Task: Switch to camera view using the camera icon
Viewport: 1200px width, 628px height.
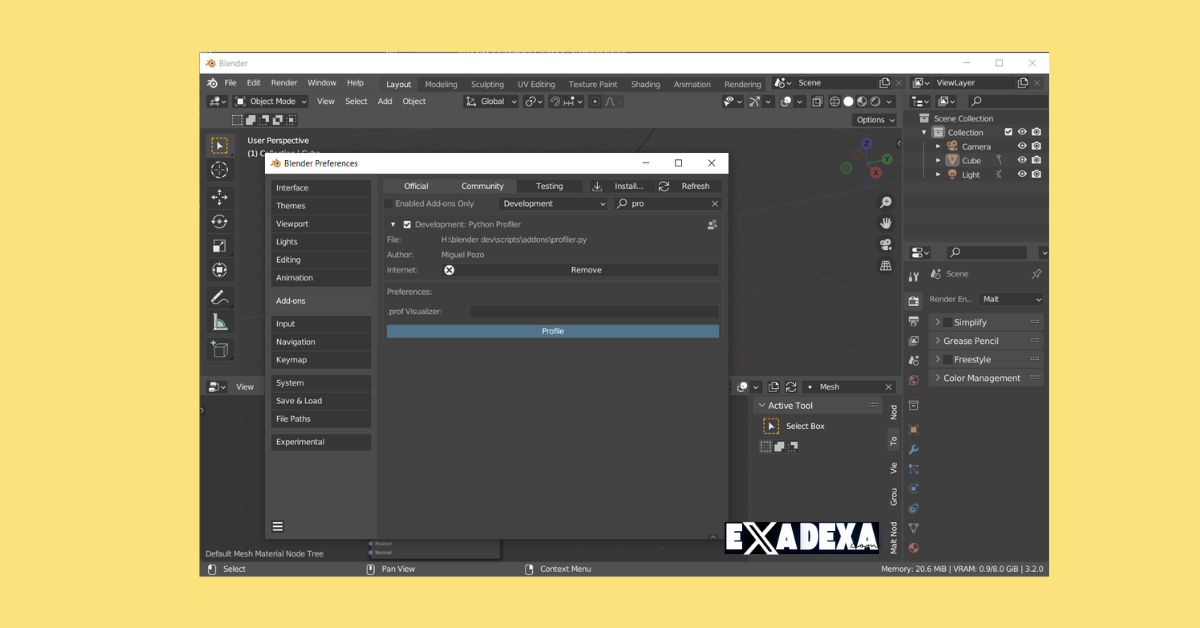Action: (885, 244)
